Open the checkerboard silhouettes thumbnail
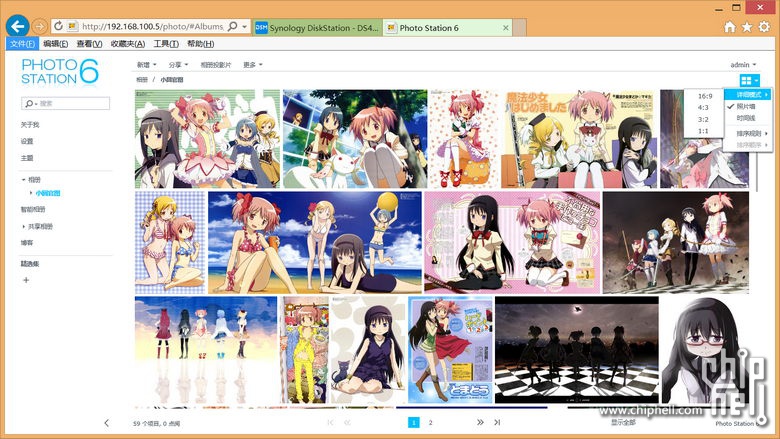 [x=577, y=350]
